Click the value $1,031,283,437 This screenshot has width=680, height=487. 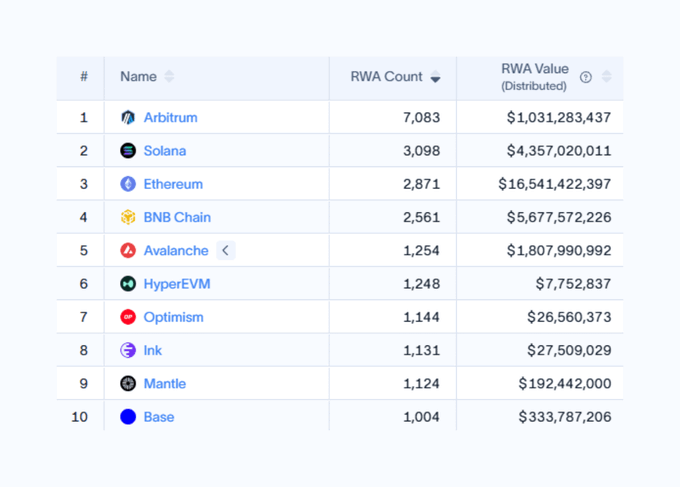click(x=559, y=118)
